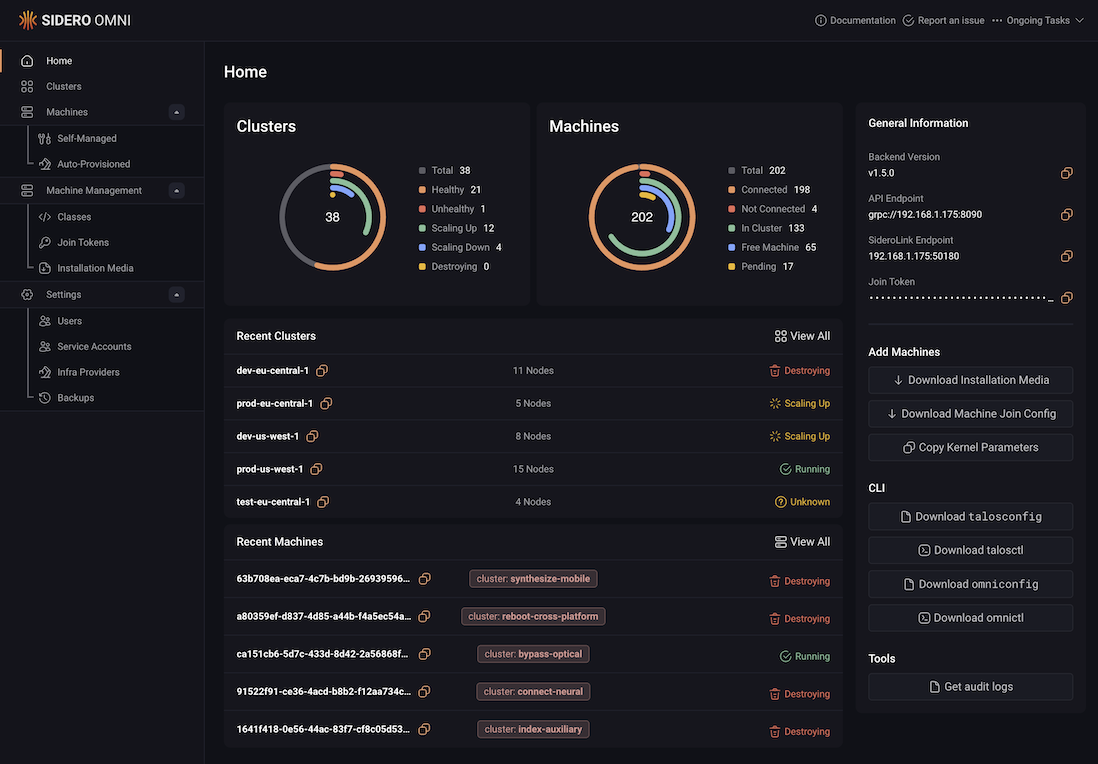Click the synthesize-mobile cluster tag
The height and width of the screenshot is (764, 1098).
tap(533, 579)
